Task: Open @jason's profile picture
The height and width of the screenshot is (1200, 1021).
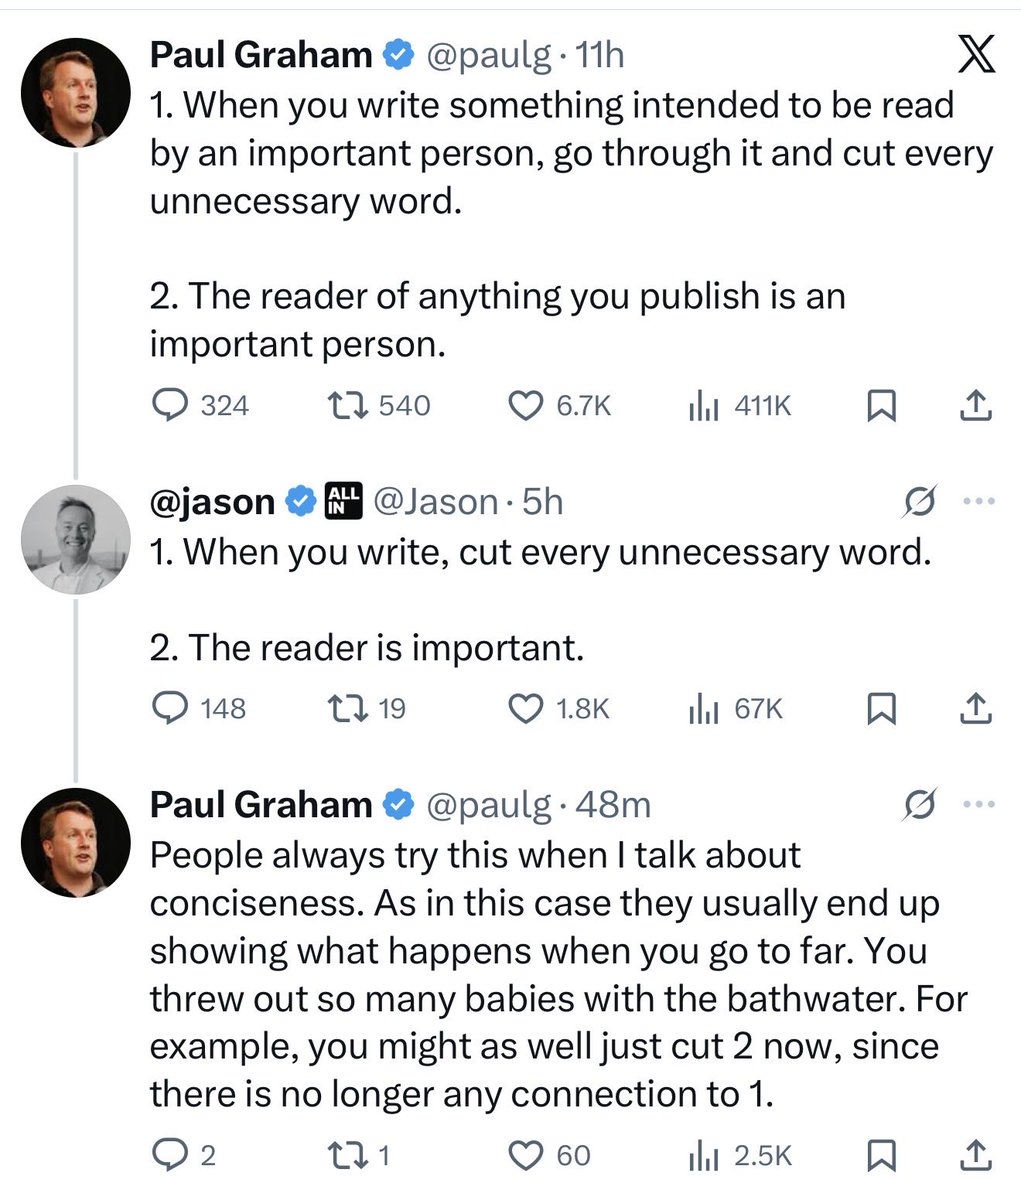Action: [75, 540]
